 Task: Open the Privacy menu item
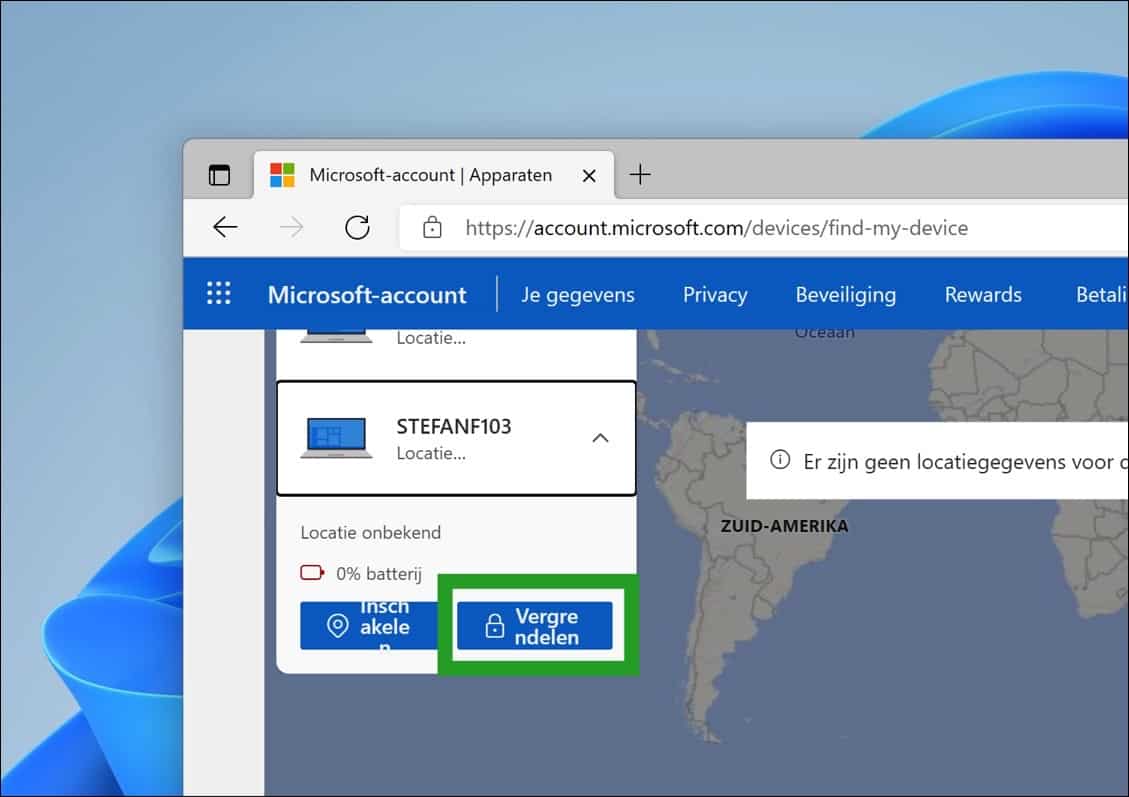tap(714, 294)
